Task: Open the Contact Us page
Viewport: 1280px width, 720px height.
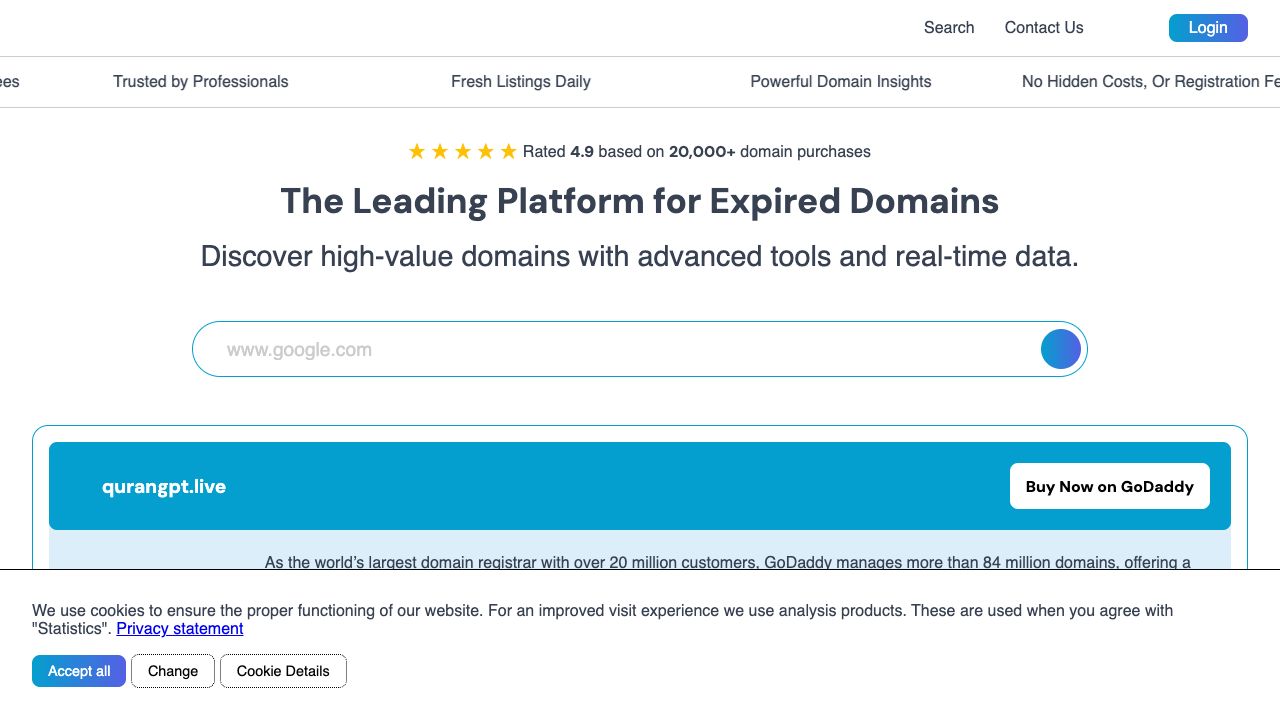Action: (1043, 28)
